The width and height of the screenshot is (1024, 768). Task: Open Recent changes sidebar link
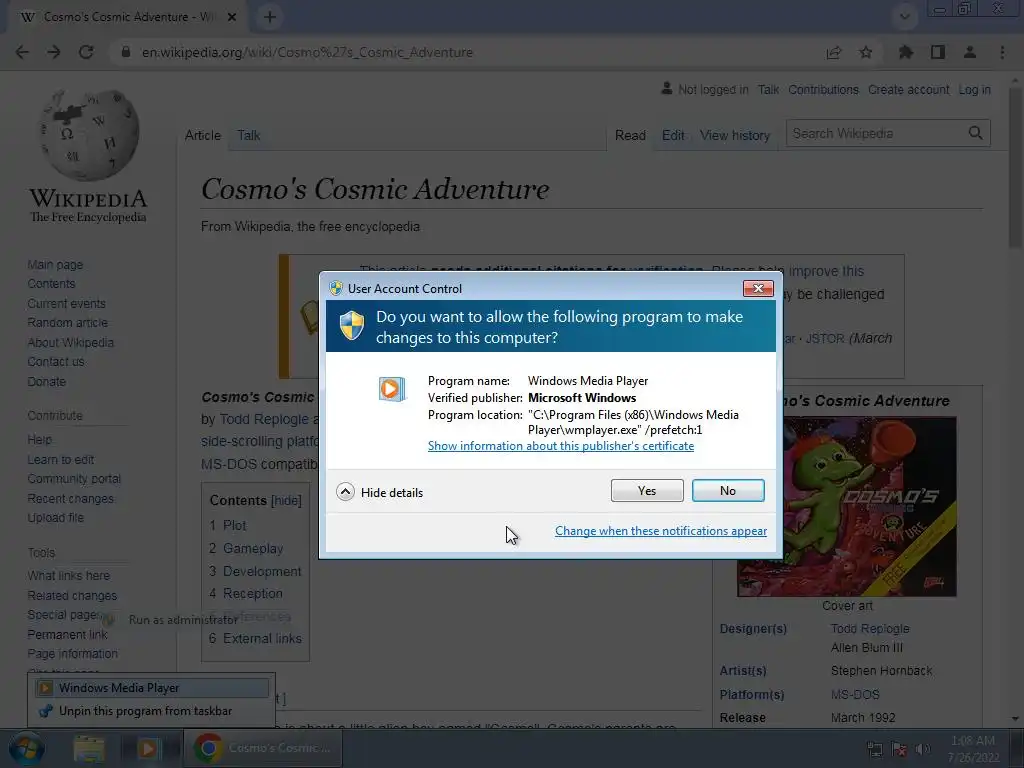[71, 498]
